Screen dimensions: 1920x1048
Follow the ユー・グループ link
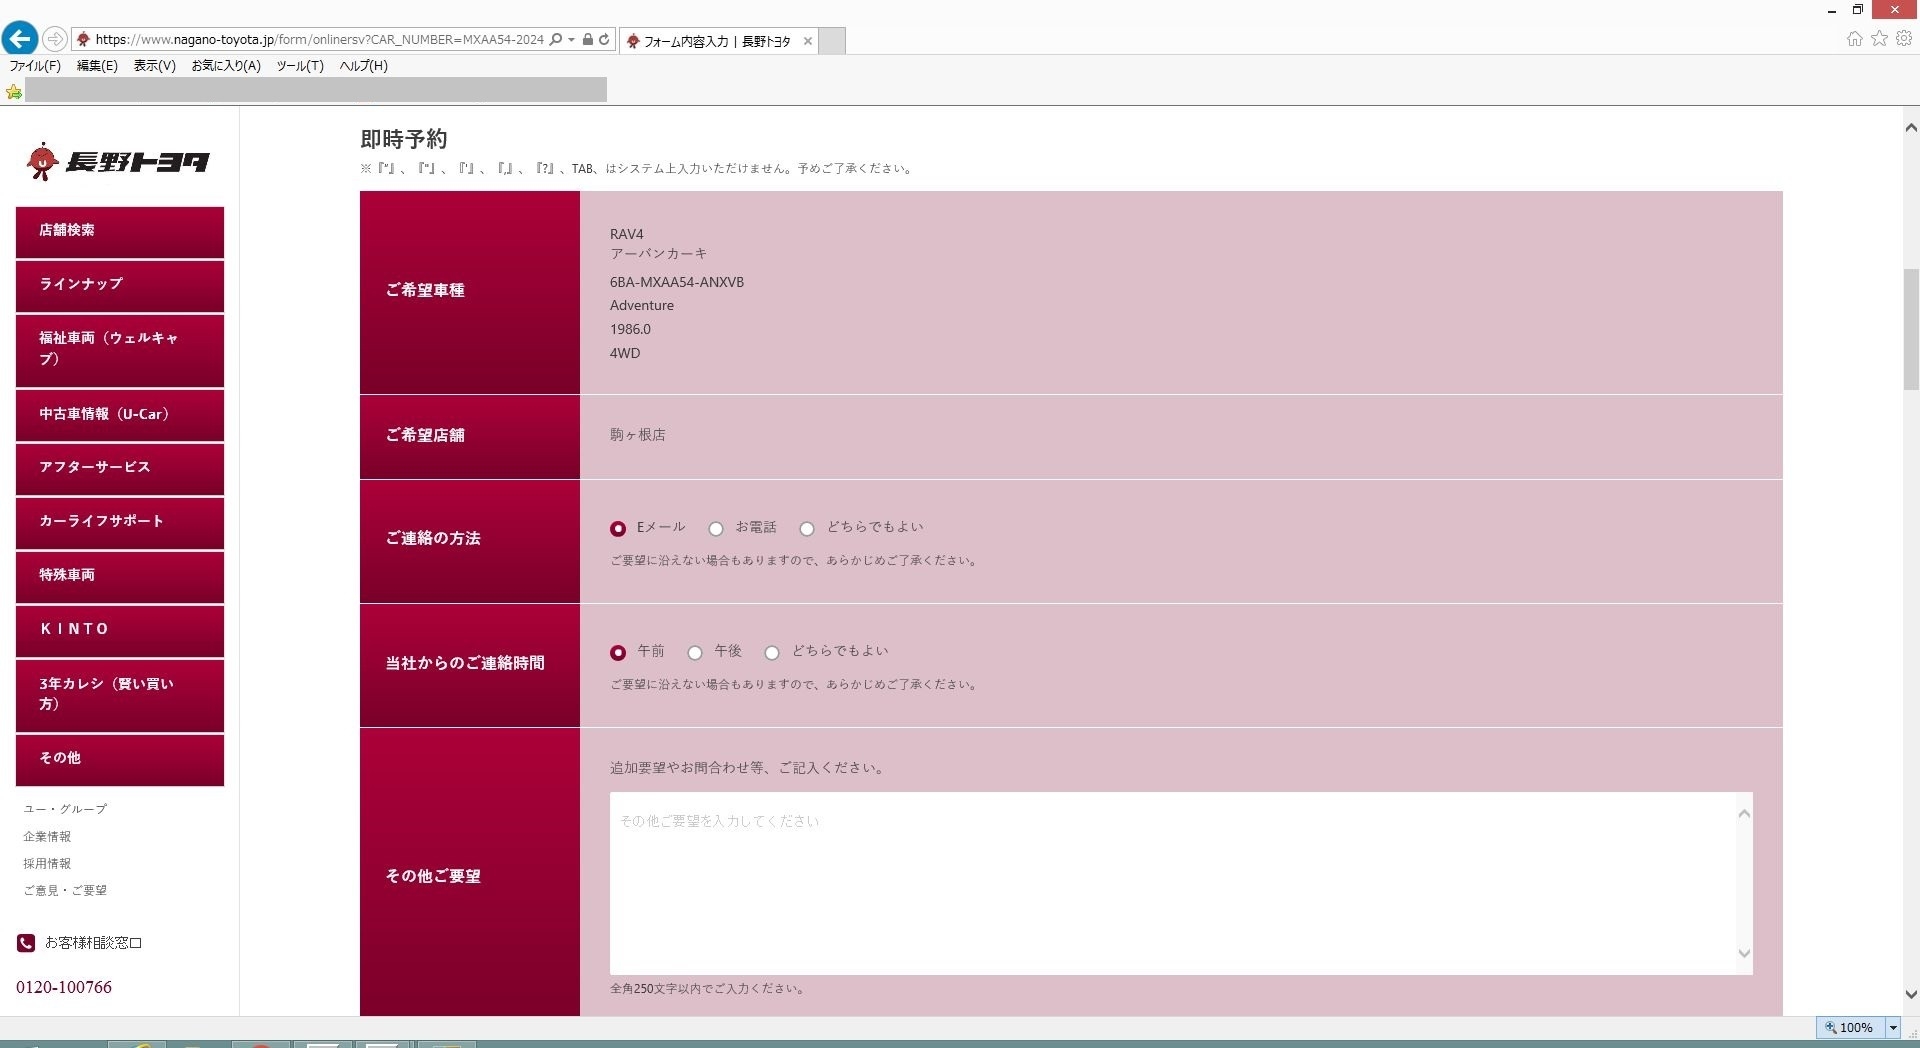[x=65, y=809]
